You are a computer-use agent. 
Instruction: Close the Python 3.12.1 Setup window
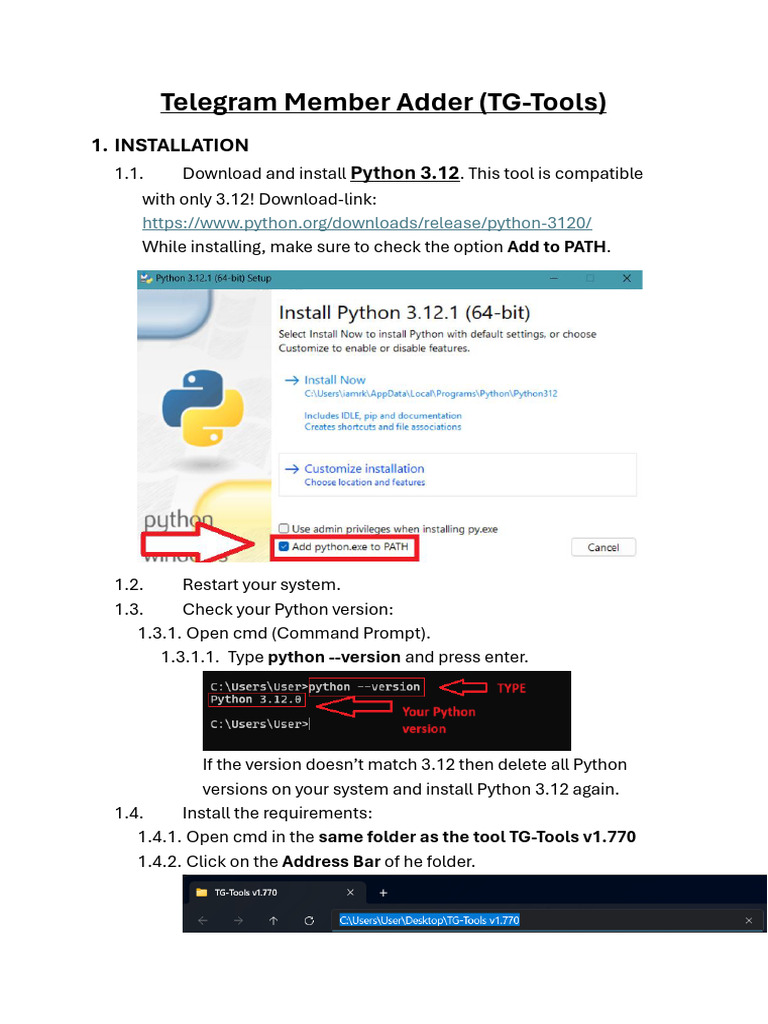[x=626, y=278]
